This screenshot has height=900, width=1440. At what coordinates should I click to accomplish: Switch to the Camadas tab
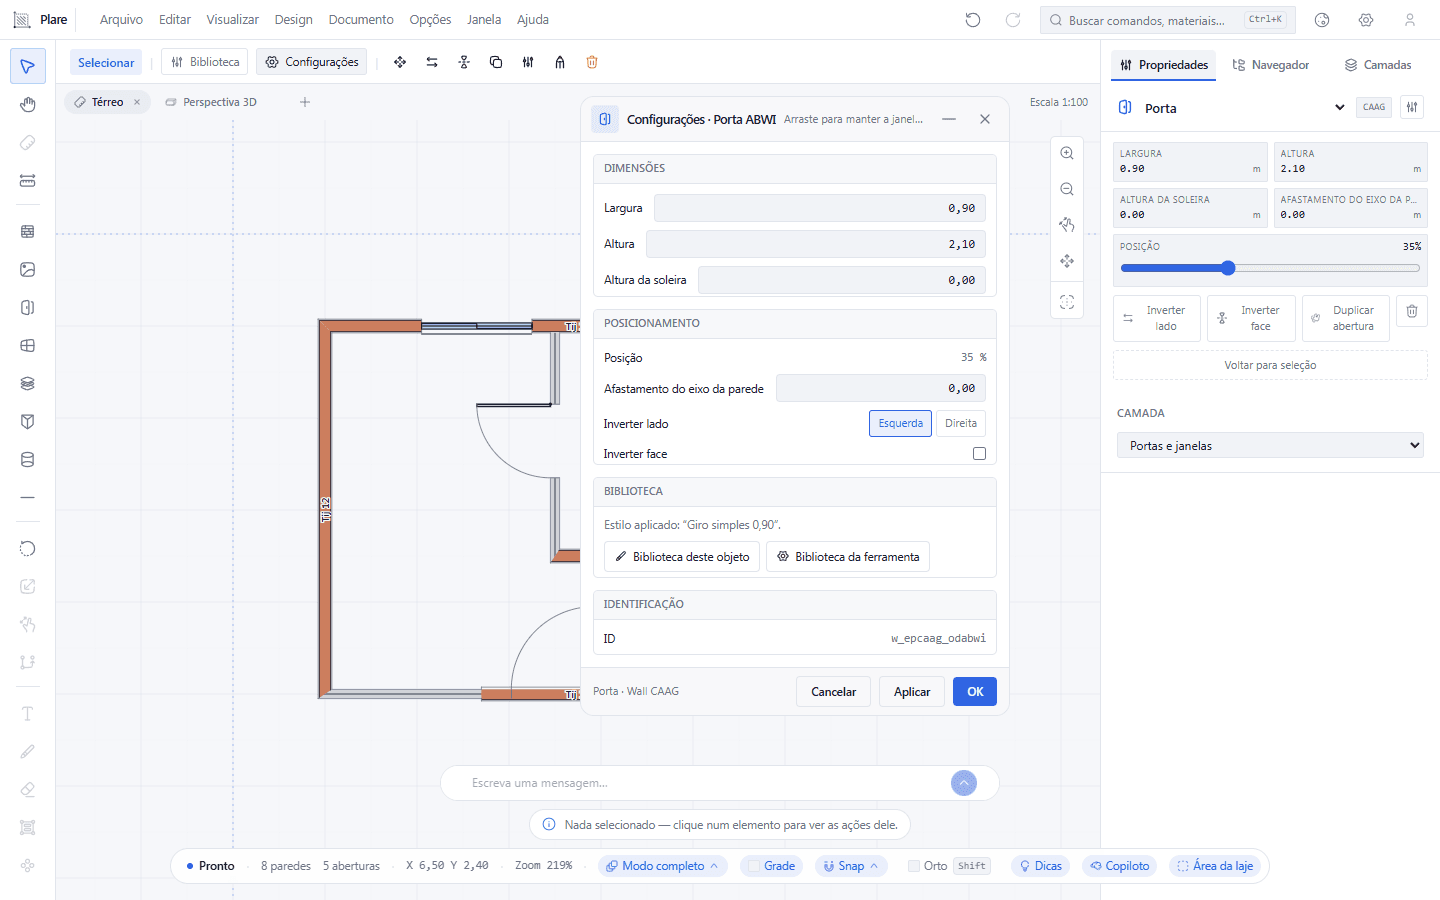coord(1377,65)
